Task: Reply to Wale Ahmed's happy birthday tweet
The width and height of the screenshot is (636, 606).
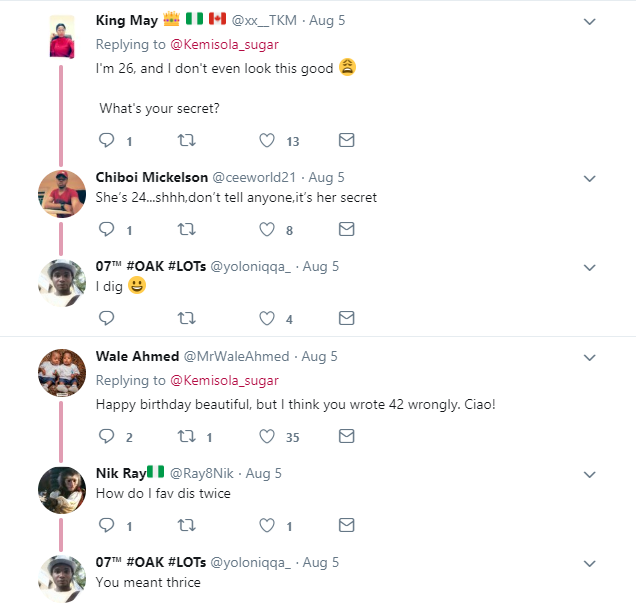Action: [x=107, y=436]
